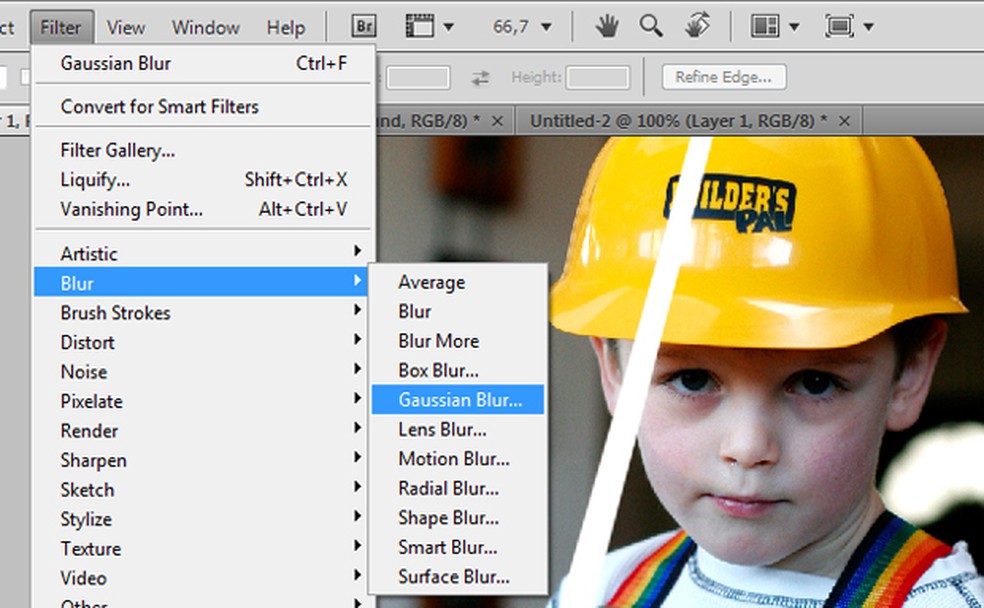Select the Hand tool icon
Image resolution: width=984 pixels, height=608 pixels.
click(x=606, y=26)
